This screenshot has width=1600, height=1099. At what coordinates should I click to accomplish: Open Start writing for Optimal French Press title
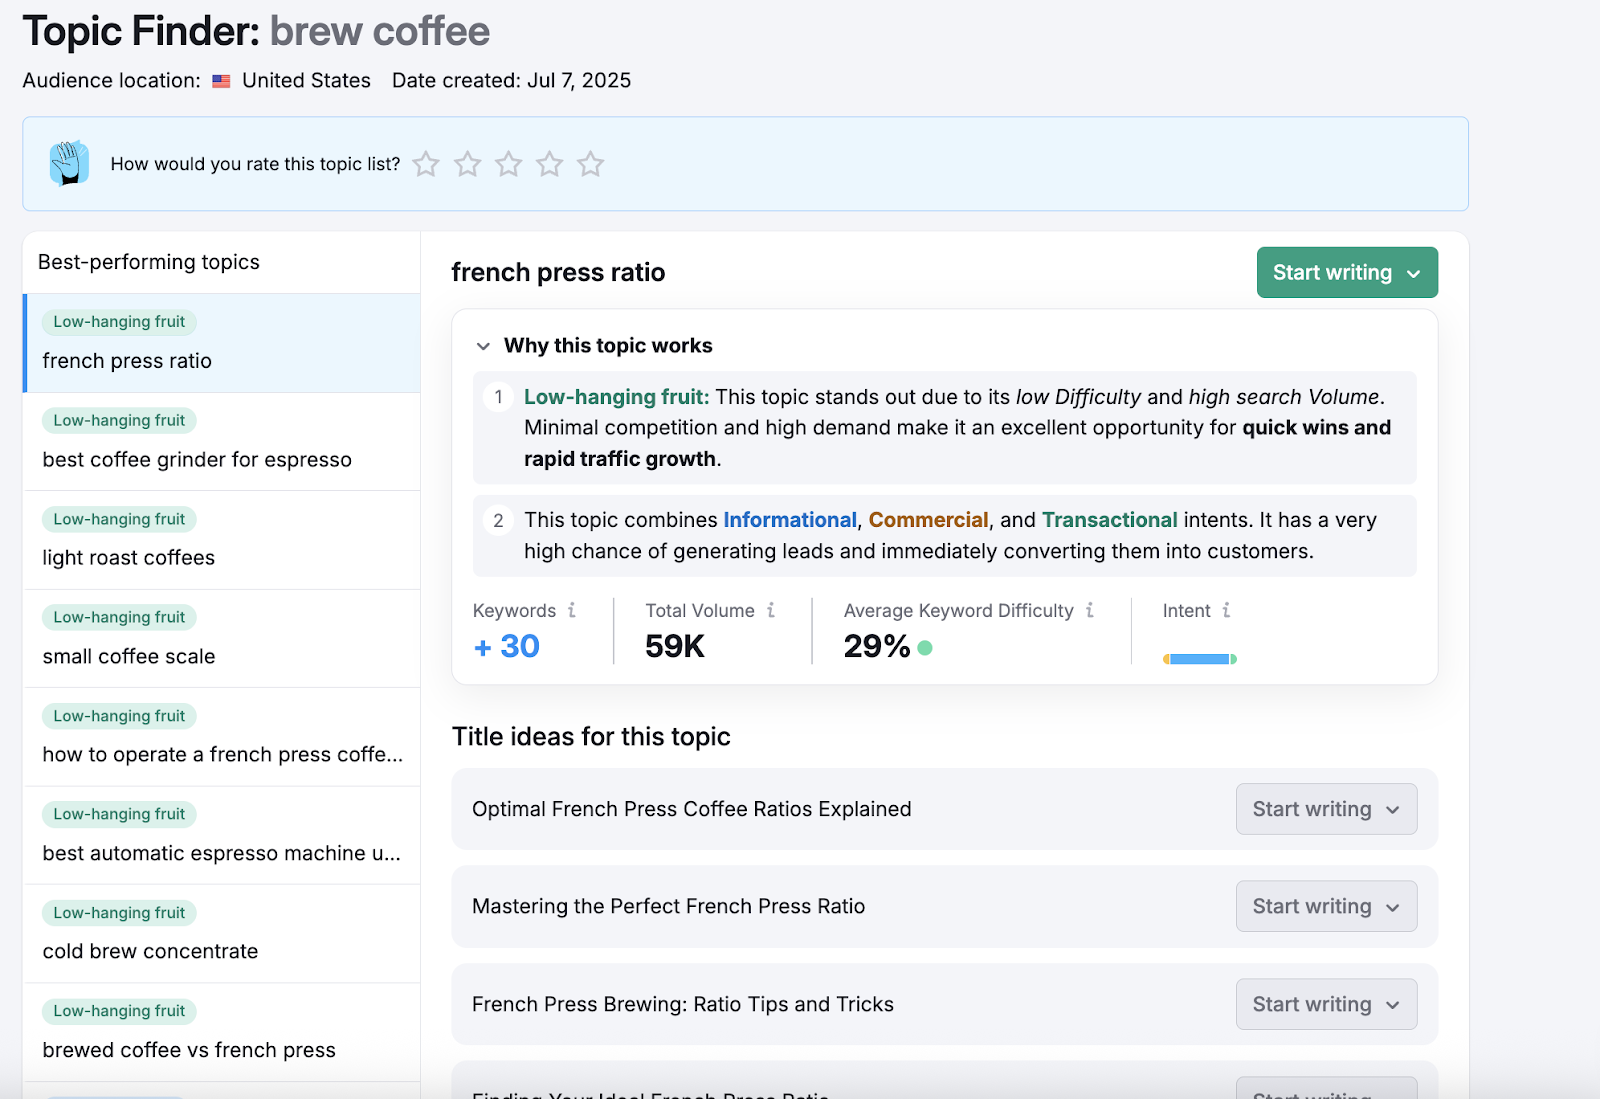[1326, 809]
